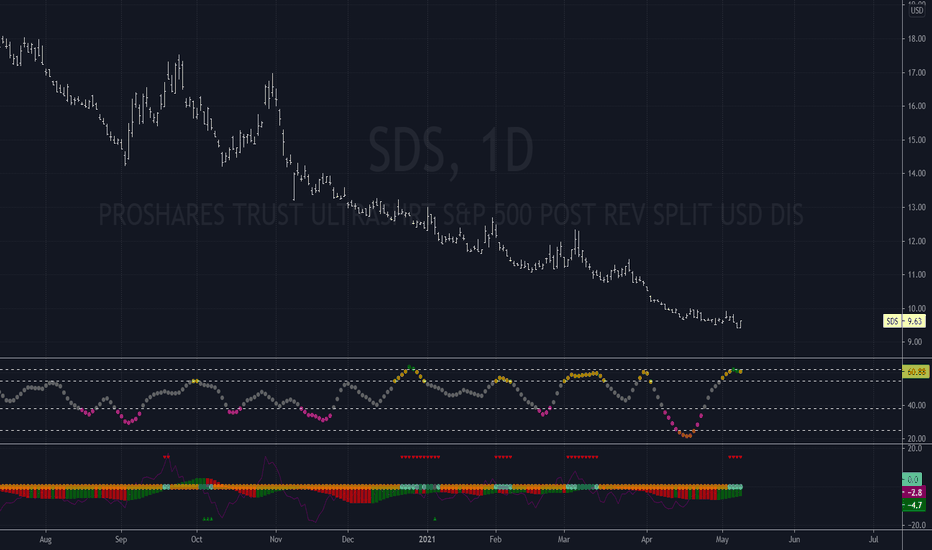Viewport: 932px width, 550px height.
Task: Click the Jun label on time axis
Action: pos(794,540)
